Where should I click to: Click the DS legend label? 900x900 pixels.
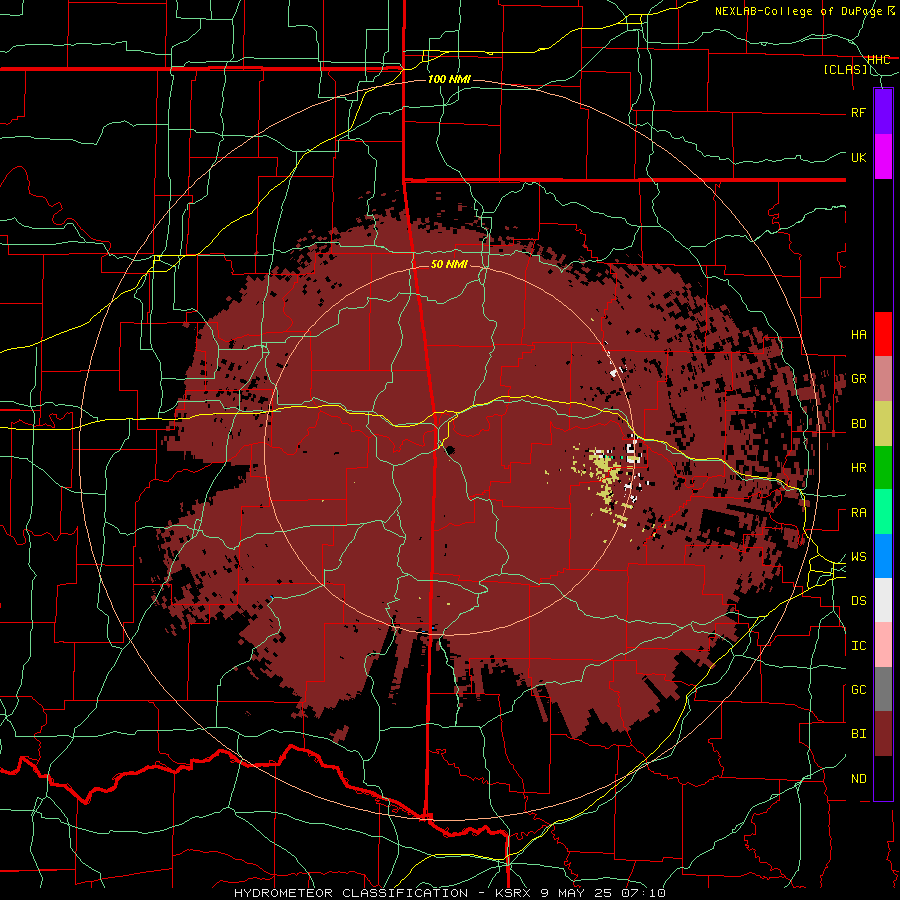click(x=858, y=601)
